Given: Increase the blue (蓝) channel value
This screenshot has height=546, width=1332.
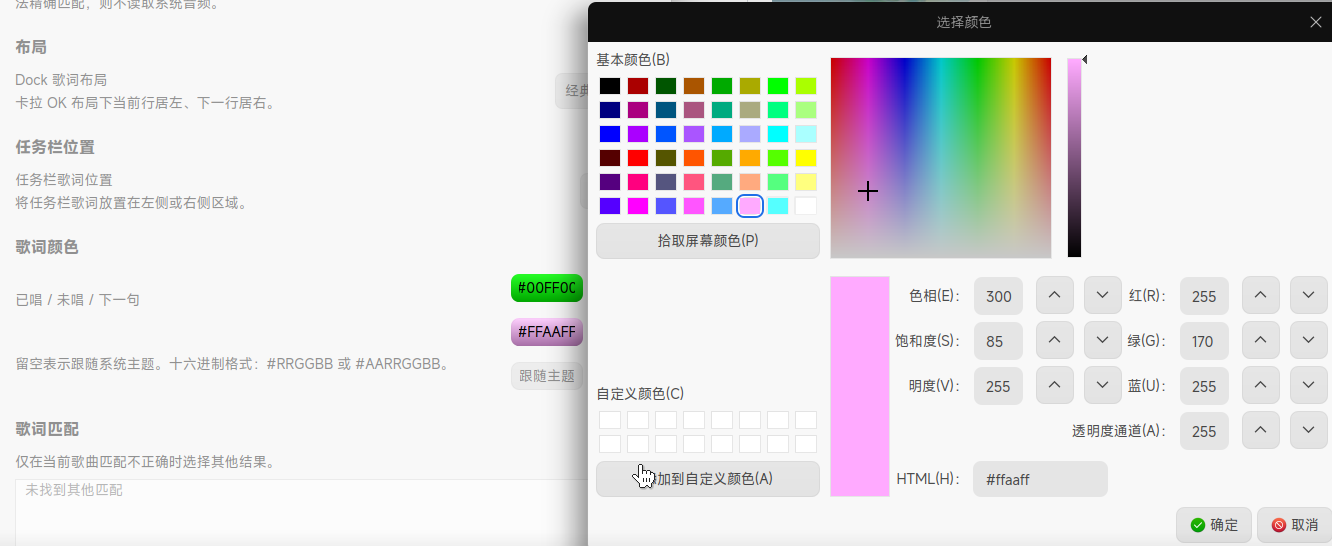Looking at the screenshot, I should pyautogui.click(x=1261, y=385).
